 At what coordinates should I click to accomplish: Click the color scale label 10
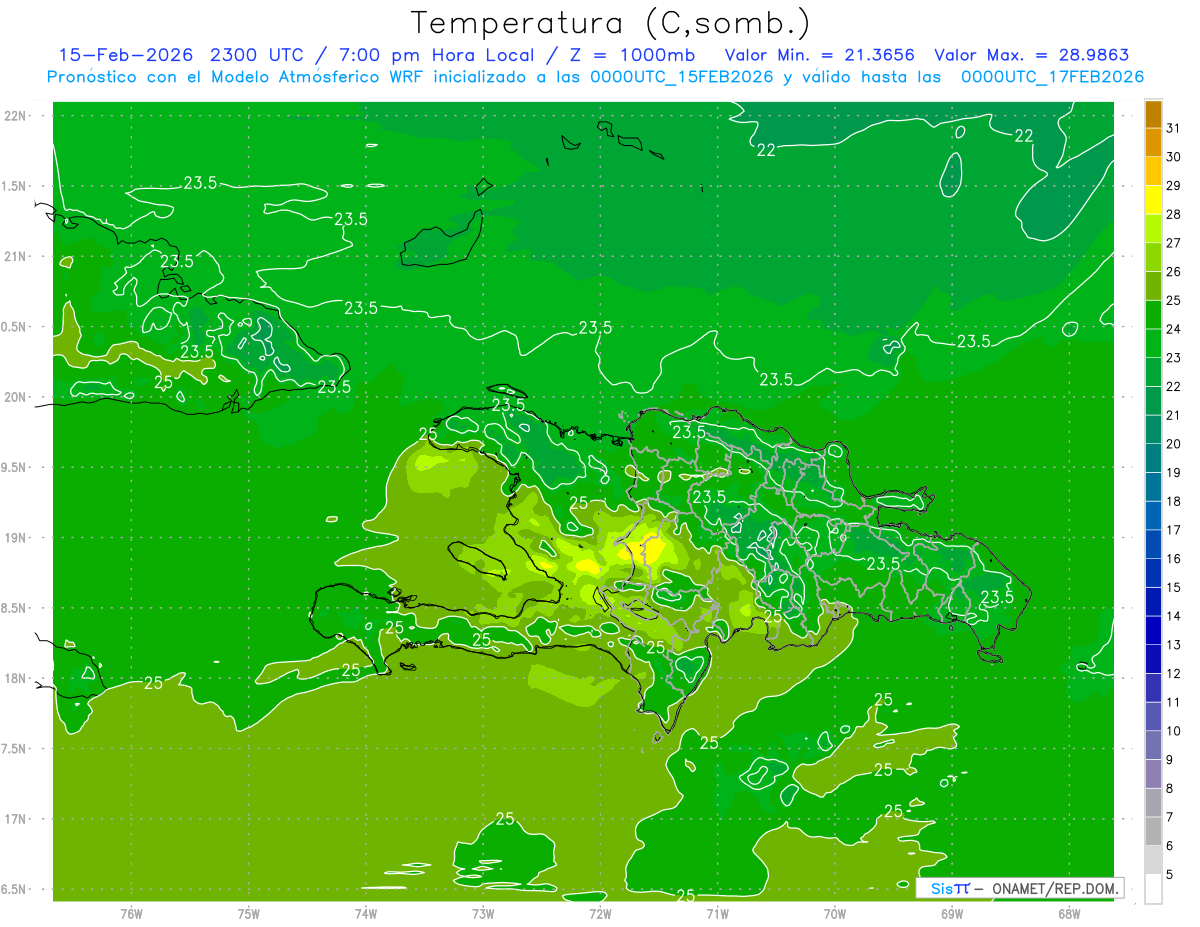1174,731
